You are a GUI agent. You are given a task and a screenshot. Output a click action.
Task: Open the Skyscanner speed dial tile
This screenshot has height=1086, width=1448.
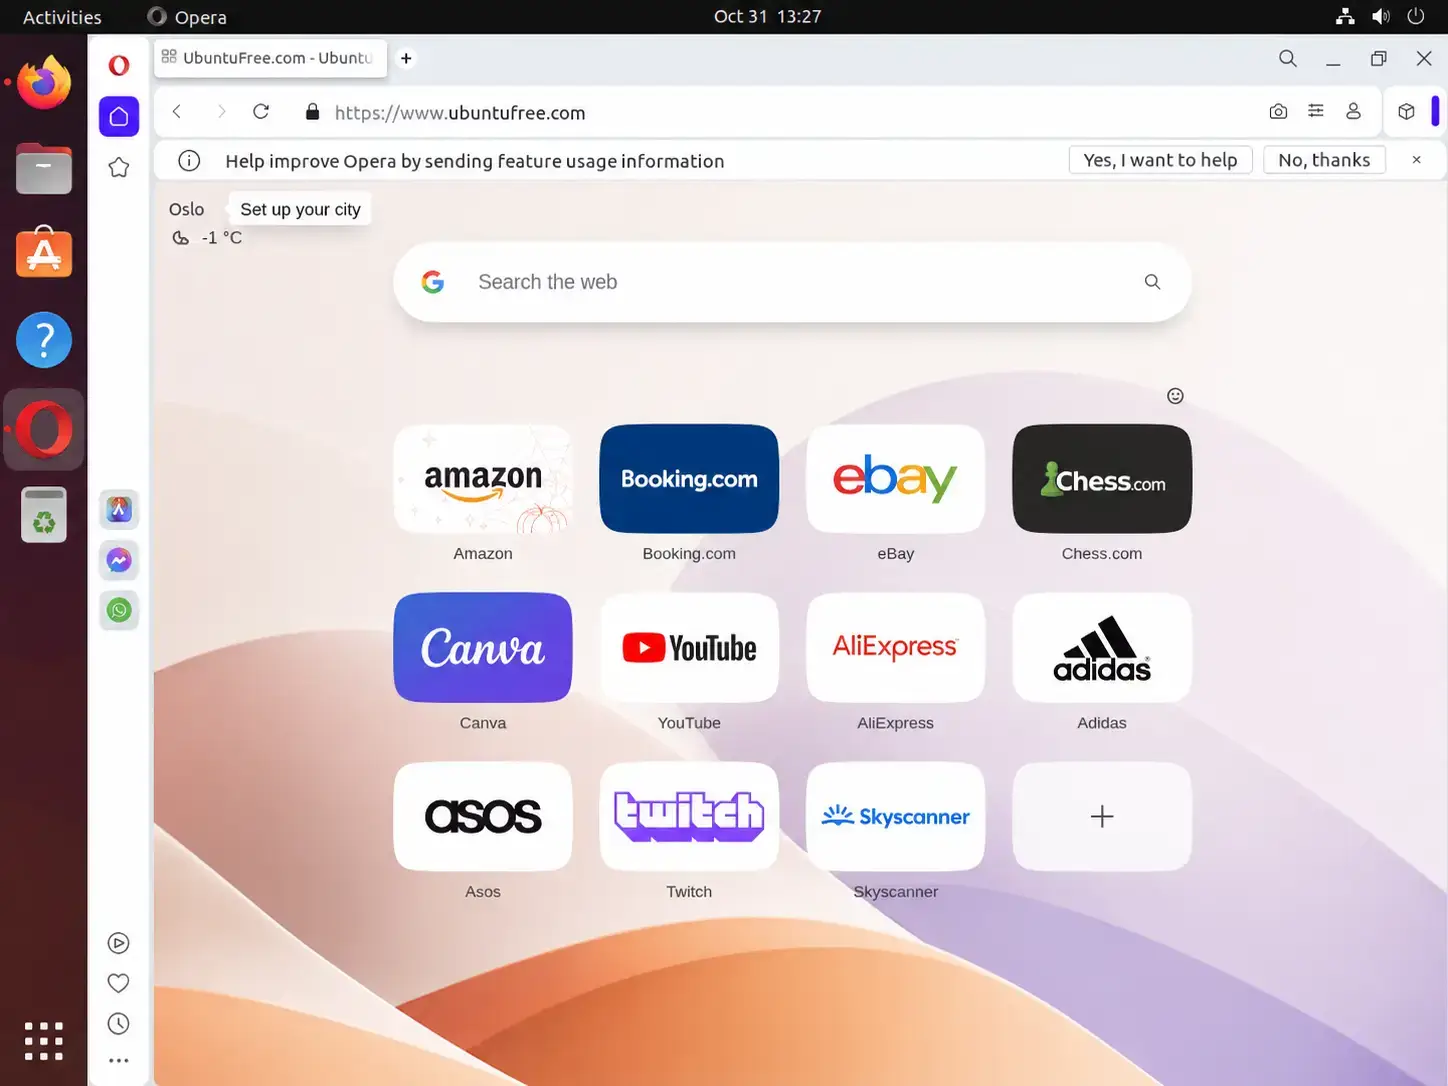coord(895,817)
